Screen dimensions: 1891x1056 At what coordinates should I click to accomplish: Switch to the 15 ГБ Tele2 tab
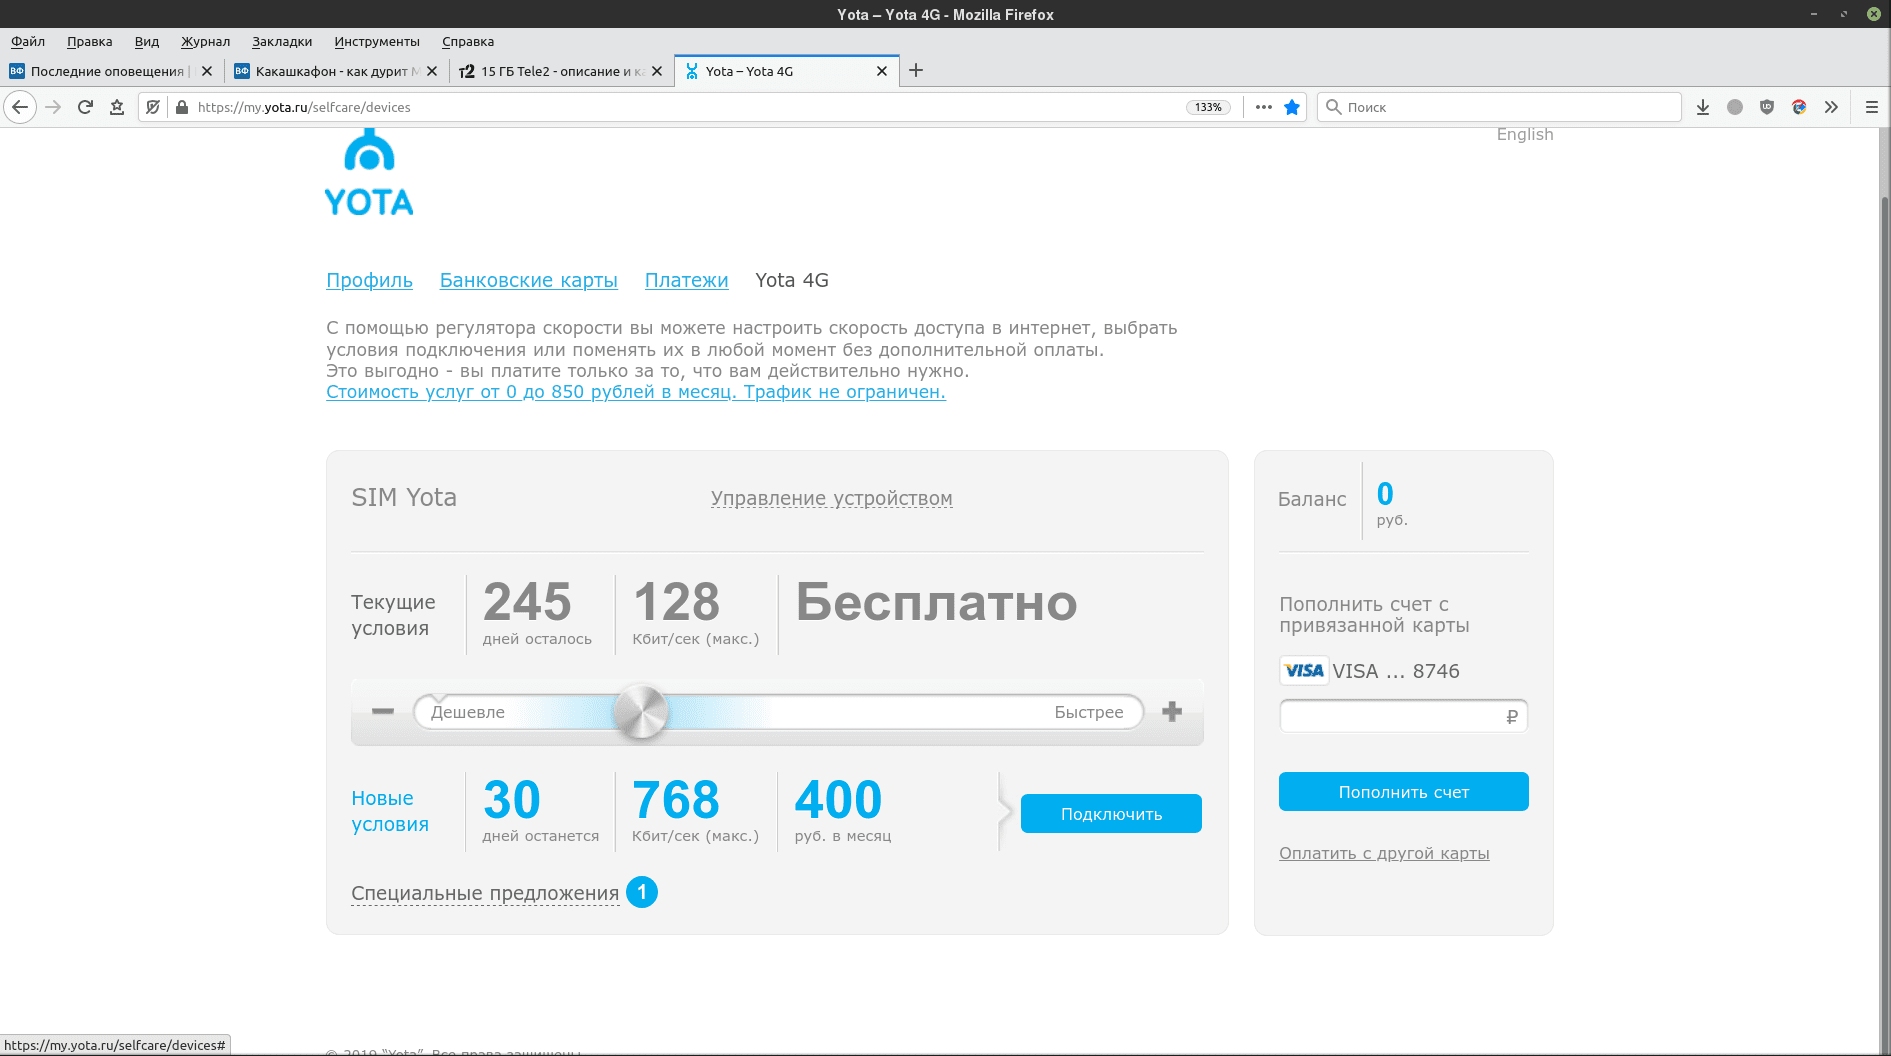point(555,71)
